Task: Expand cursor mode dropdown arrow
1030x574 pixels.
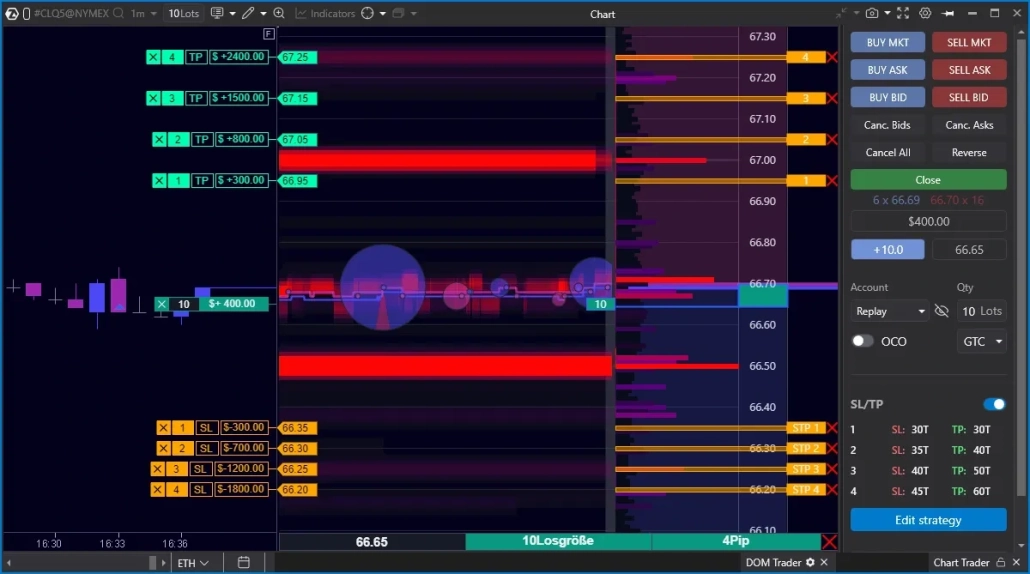Action: pos(383,13)
